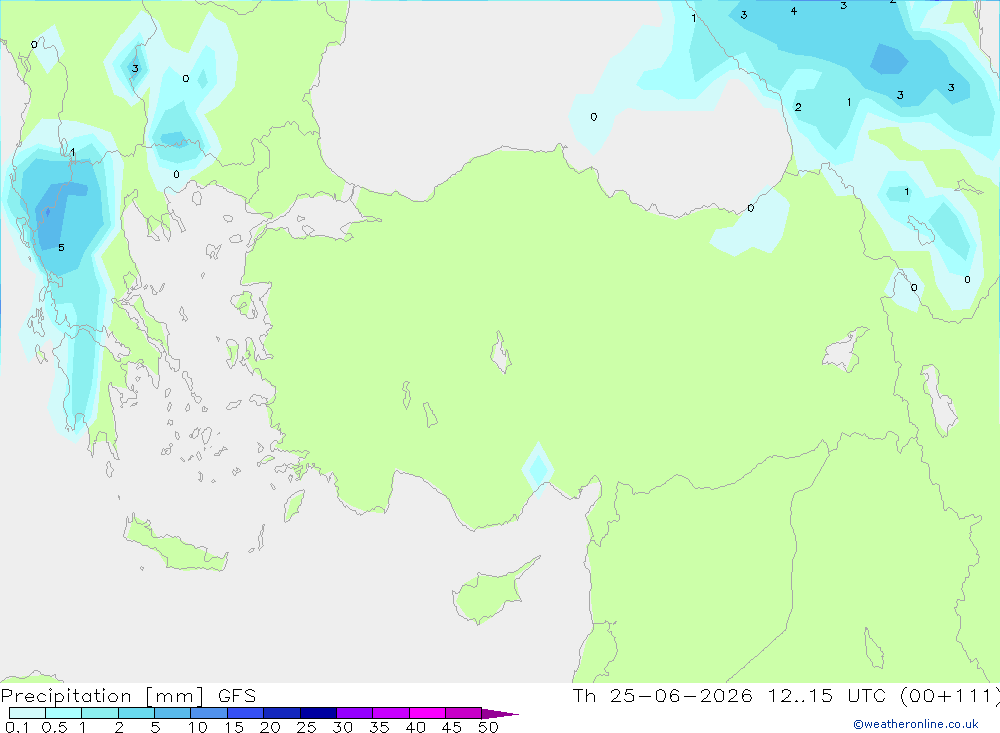This screenshot has width=1000, height=733.
Task: Click the date 'Th 25-06-2026'
Action: (662, 696)
